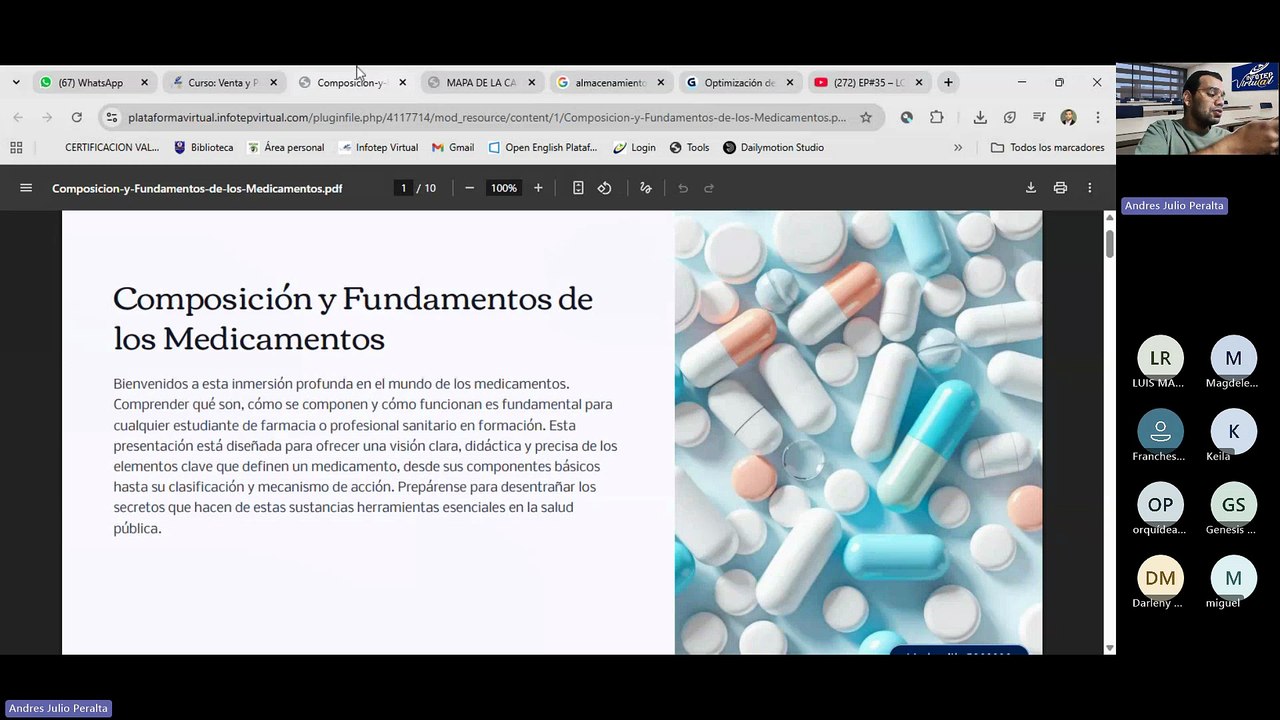
Task: Open the Tools bookmark
Action: (x=689, y=147)
